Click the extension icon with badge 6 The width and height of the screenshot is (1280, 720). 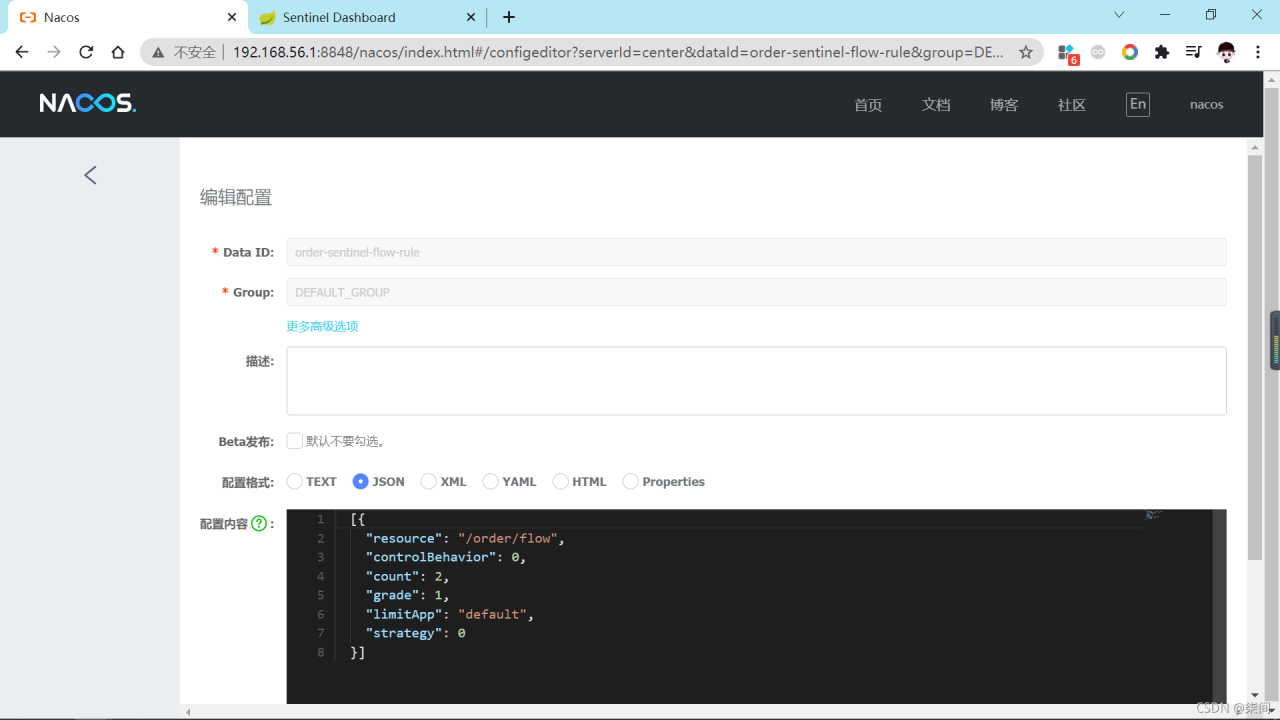coord(1067,53)
